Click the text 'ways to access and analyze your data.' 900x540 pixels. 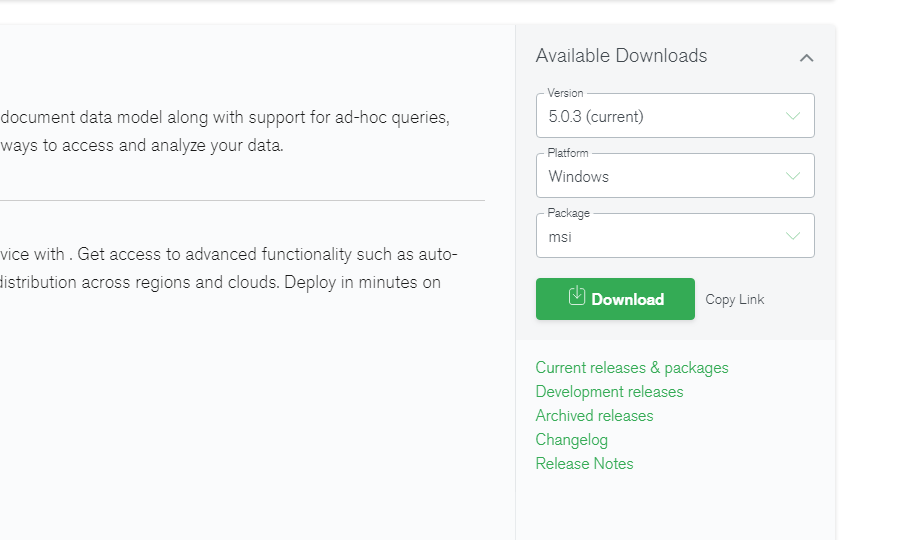[x=142, y=146]
